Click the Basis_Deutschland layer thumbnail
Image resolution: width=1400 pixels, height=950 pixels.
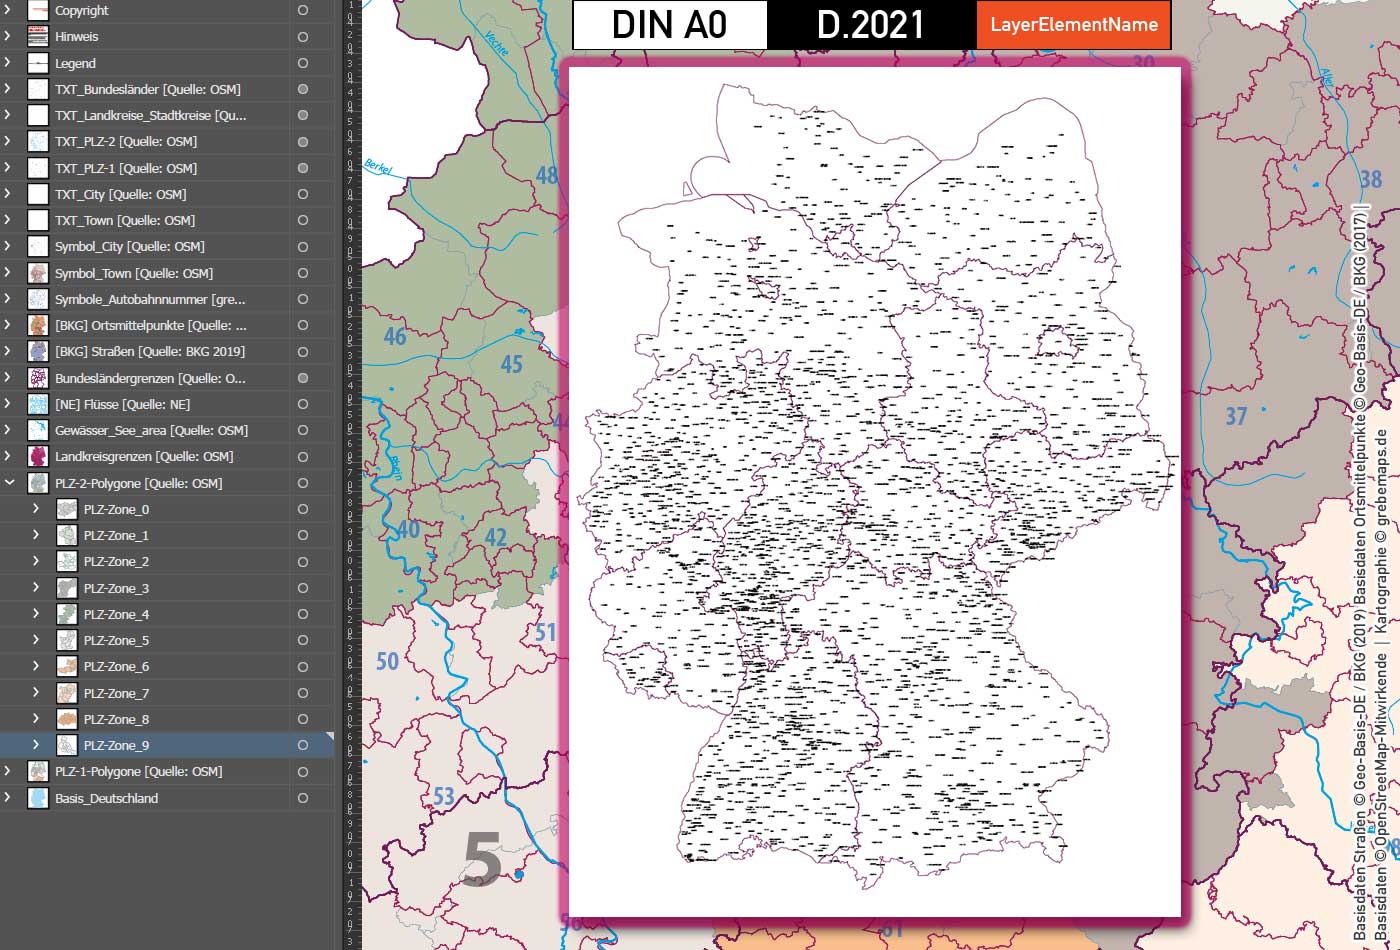point(36,798)
